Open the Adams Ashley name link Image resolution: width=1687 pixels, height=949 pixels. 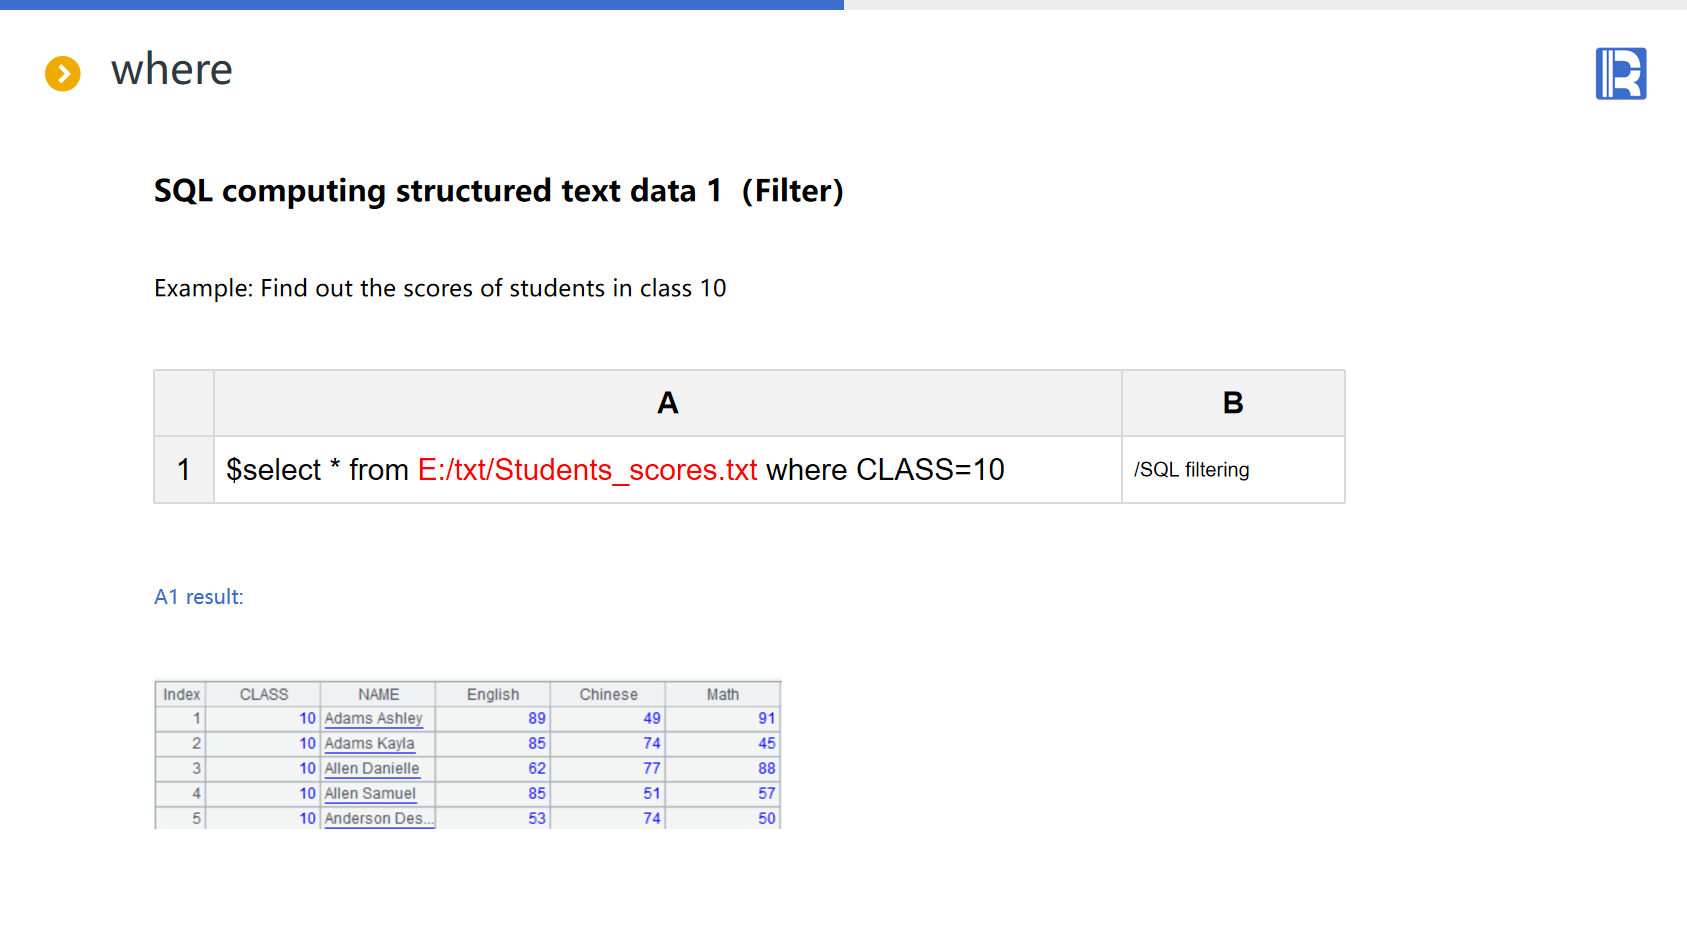(373, 718)
